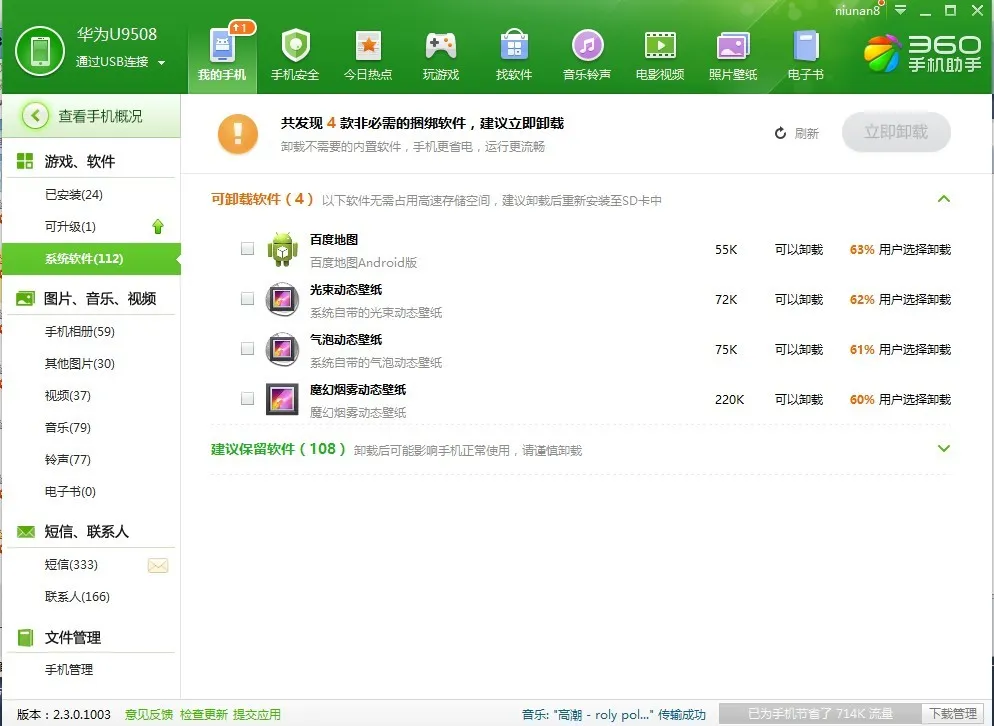The width and height of the screenshot is (994, 726).
Task: Open the 照片壁纸 picture icon
Action: pyautogui.click(x=733, y=46)
